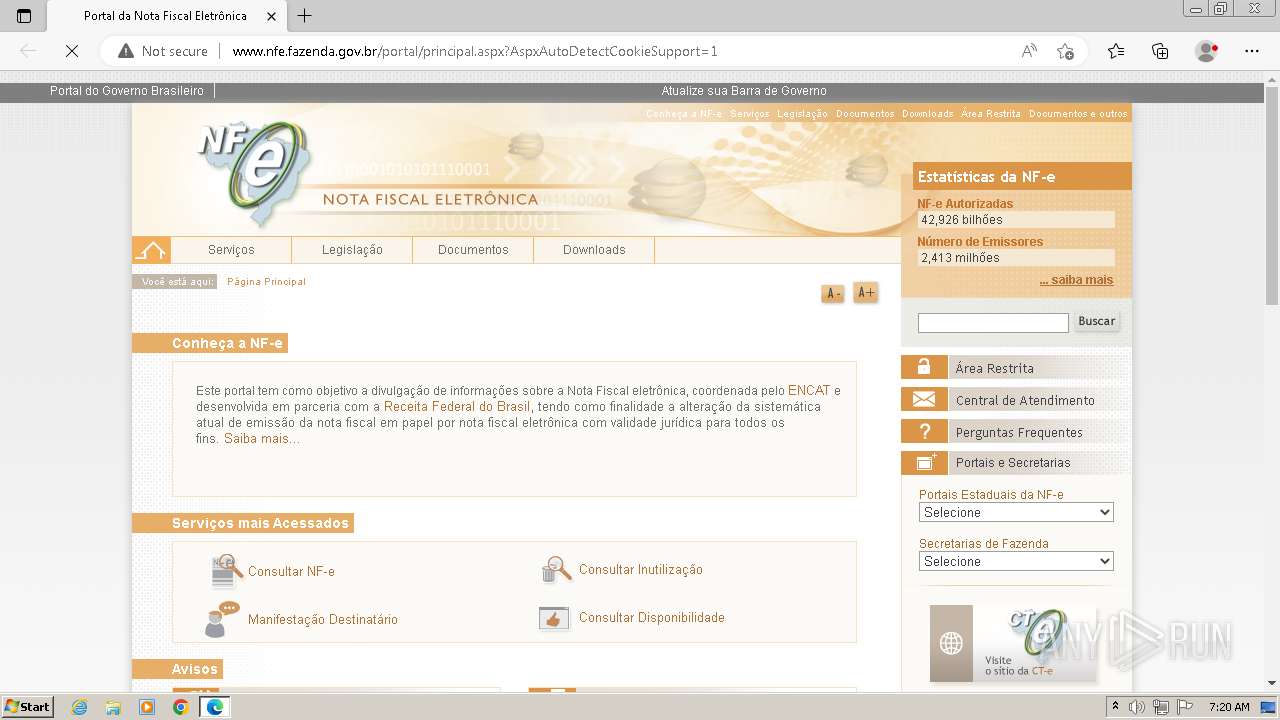
Task: Click the Consultar Inutilização icon
Action: (556, 570)
